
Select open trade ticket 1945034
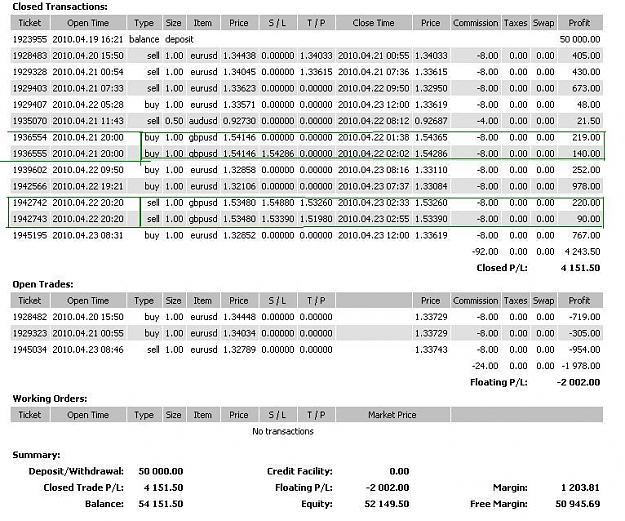[30, 350]
